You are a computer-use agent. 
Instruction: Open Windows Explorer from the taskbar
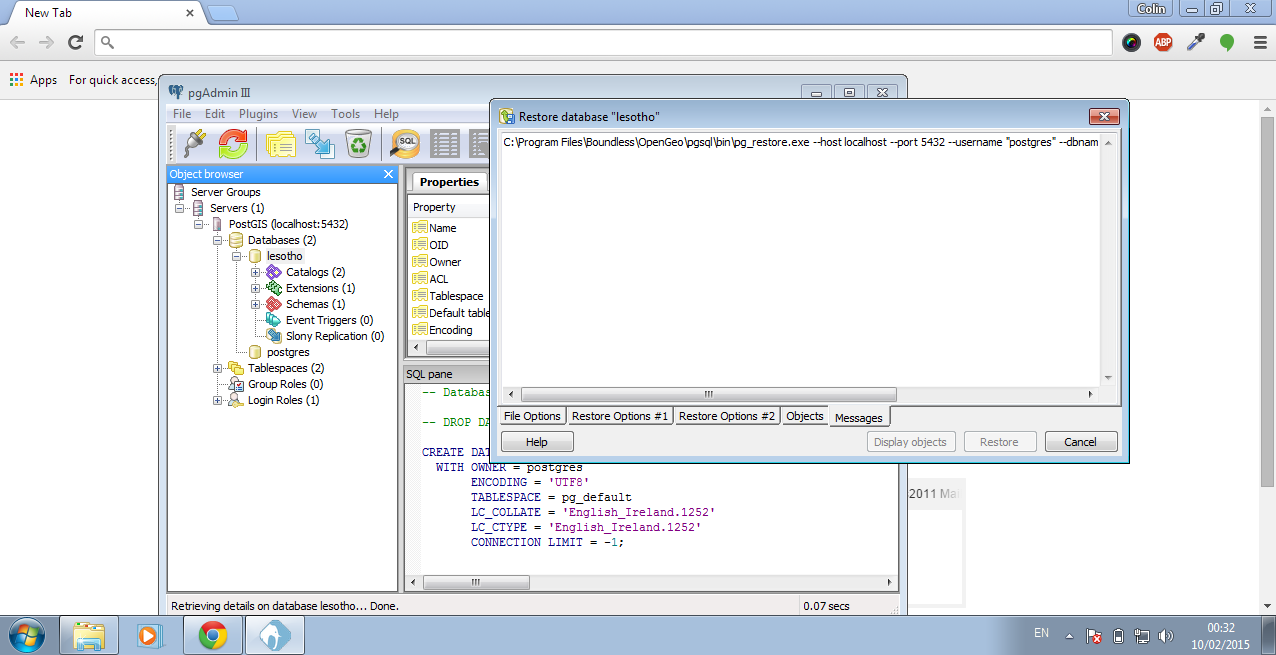click(89, 635)
